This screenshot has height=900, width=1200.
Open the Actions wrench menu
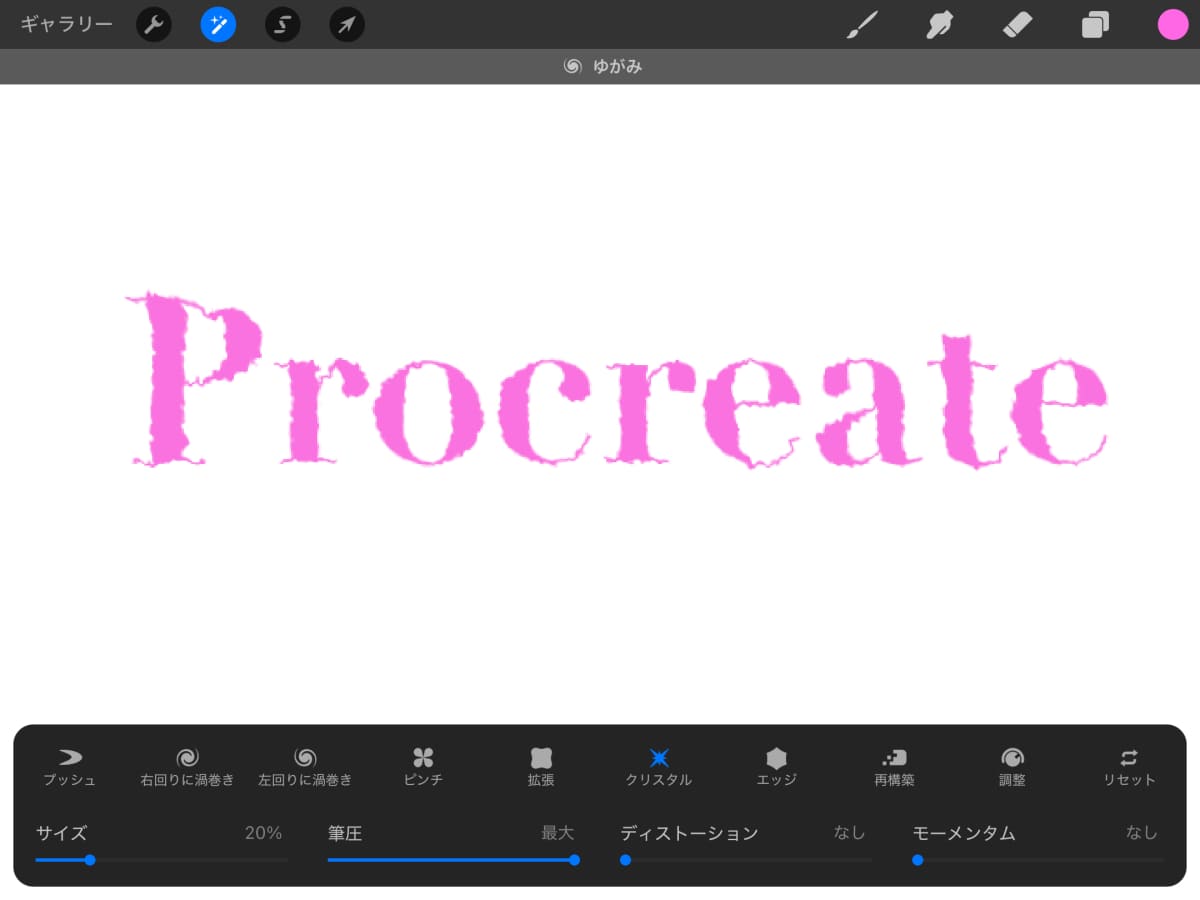pos(154,24)
